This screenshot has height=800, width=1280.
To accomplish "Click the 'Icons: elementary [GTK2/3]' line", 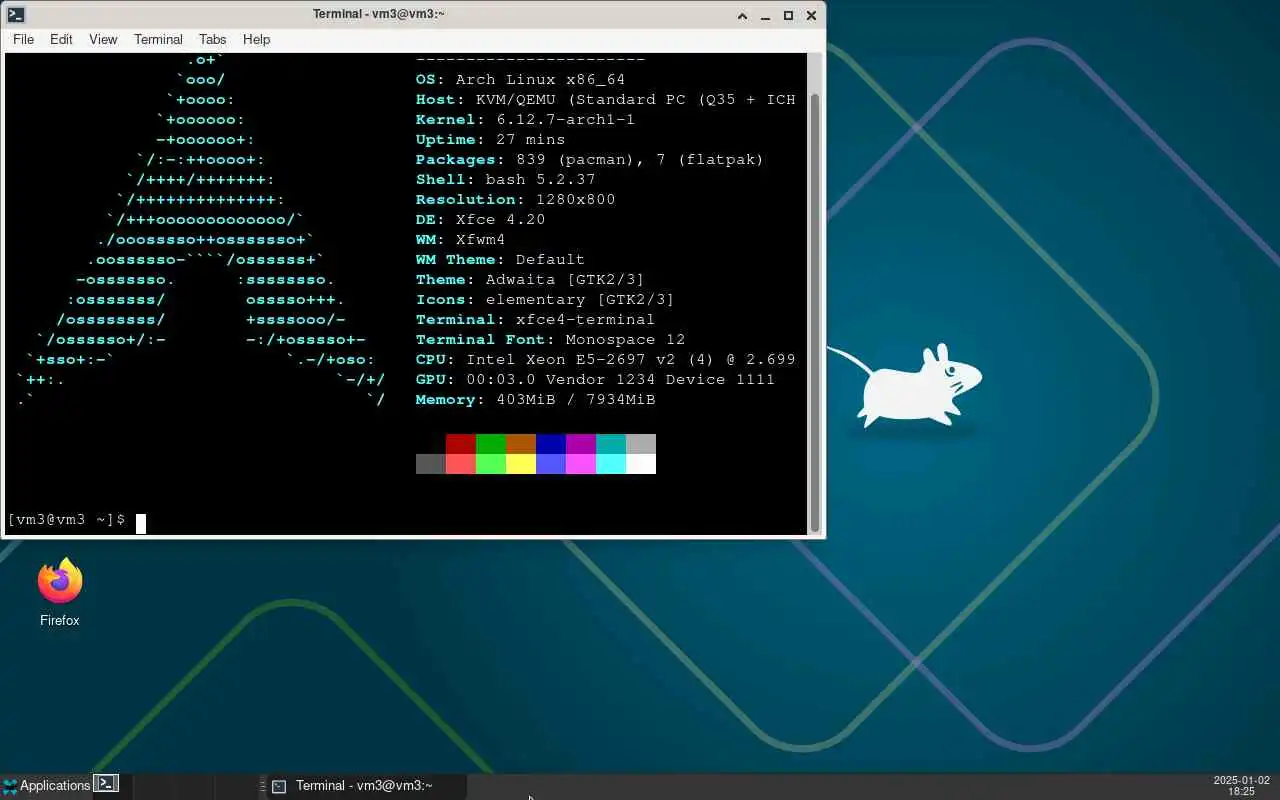I will (x=546, y=300).
